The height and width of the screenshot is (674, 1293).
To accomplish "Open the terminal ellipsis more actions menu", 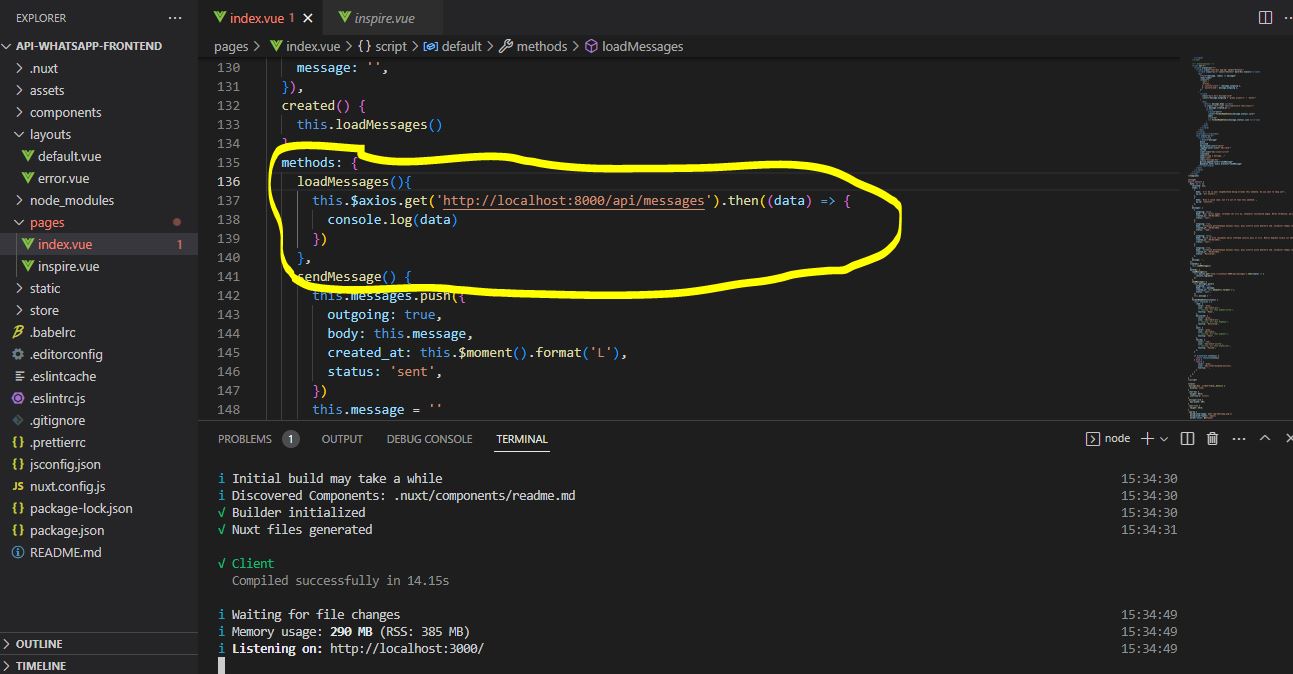I will click(1237, 438).
